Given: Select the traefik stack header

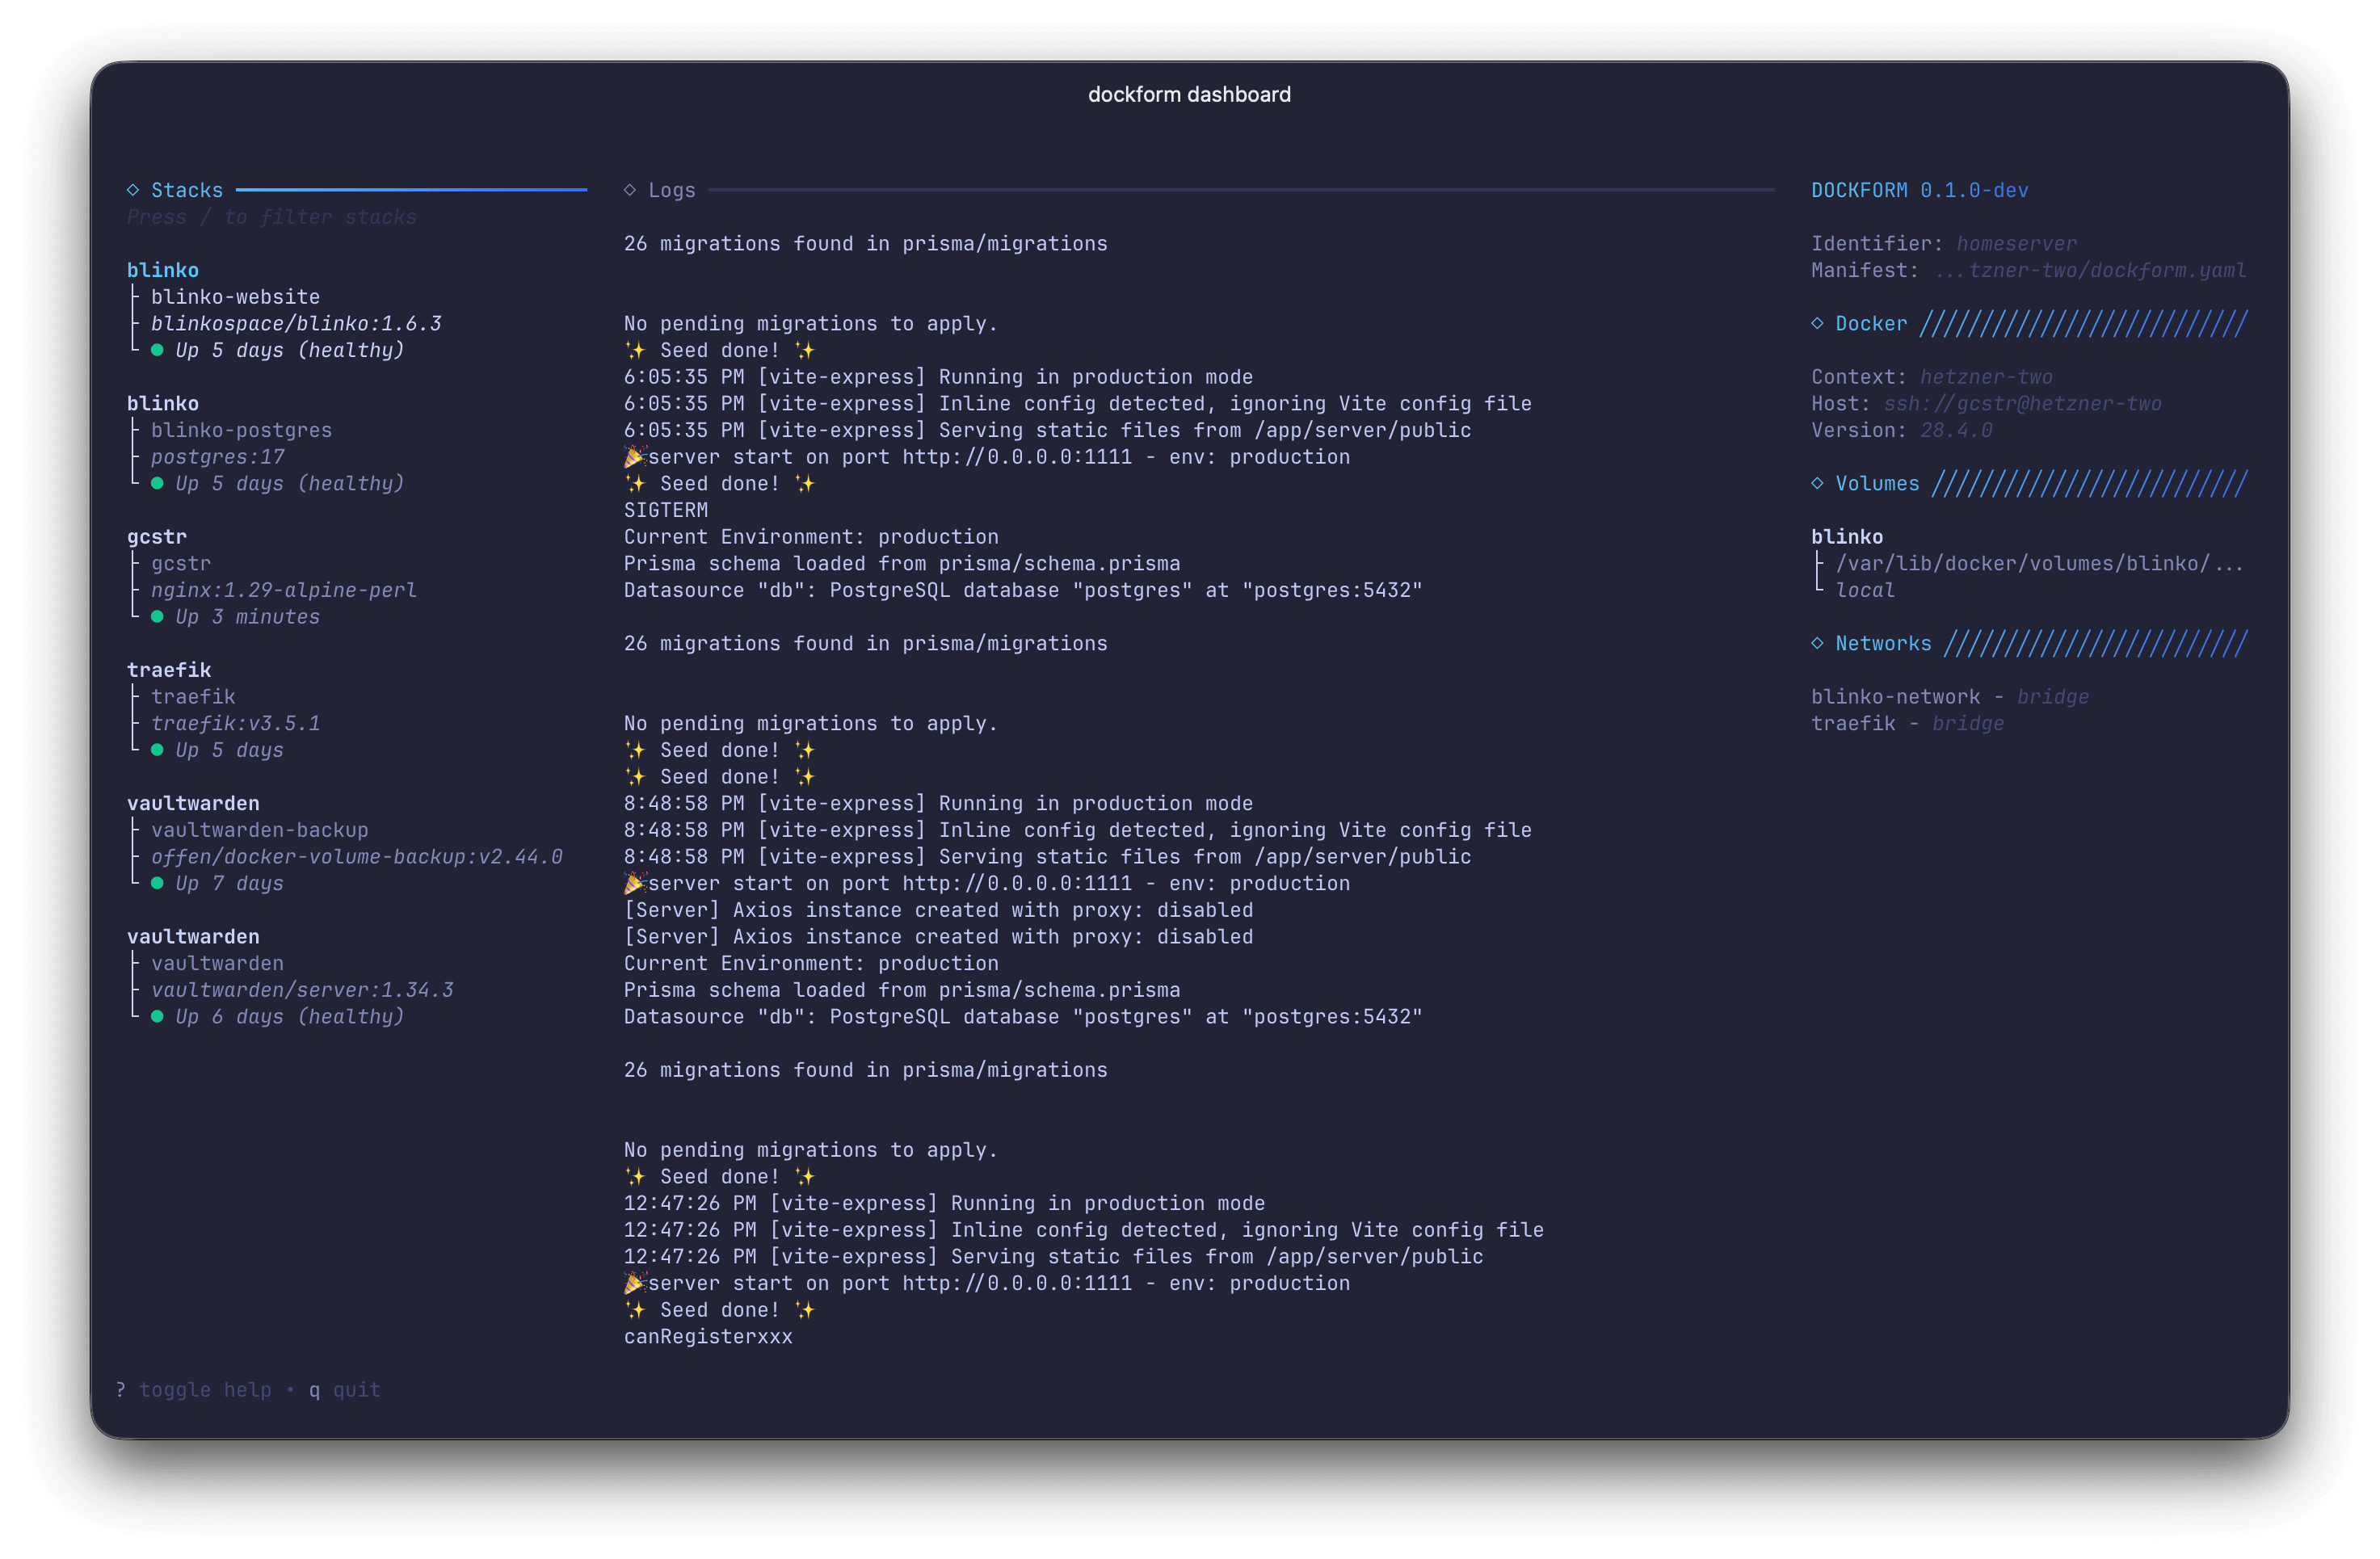Looking at the screenshot, I should (x=169, y=670).
